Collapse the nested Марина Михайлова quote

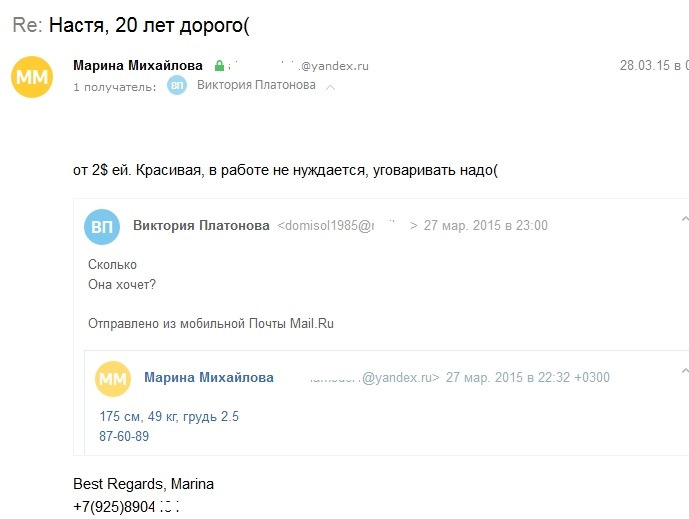(685, 371)
